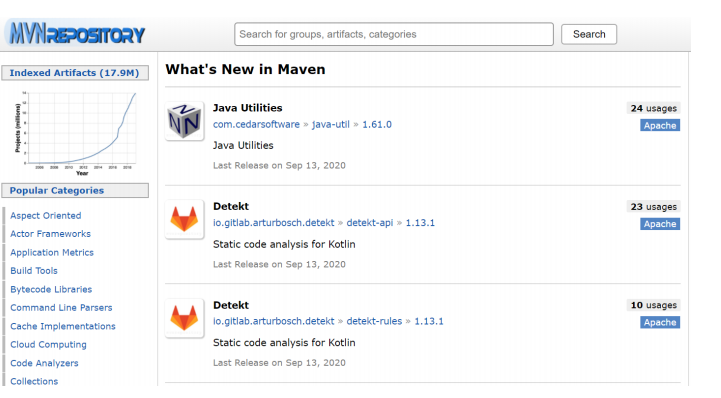Open the Popular Categories header
The width and height of the screenshot is (721, 398).
75,190
